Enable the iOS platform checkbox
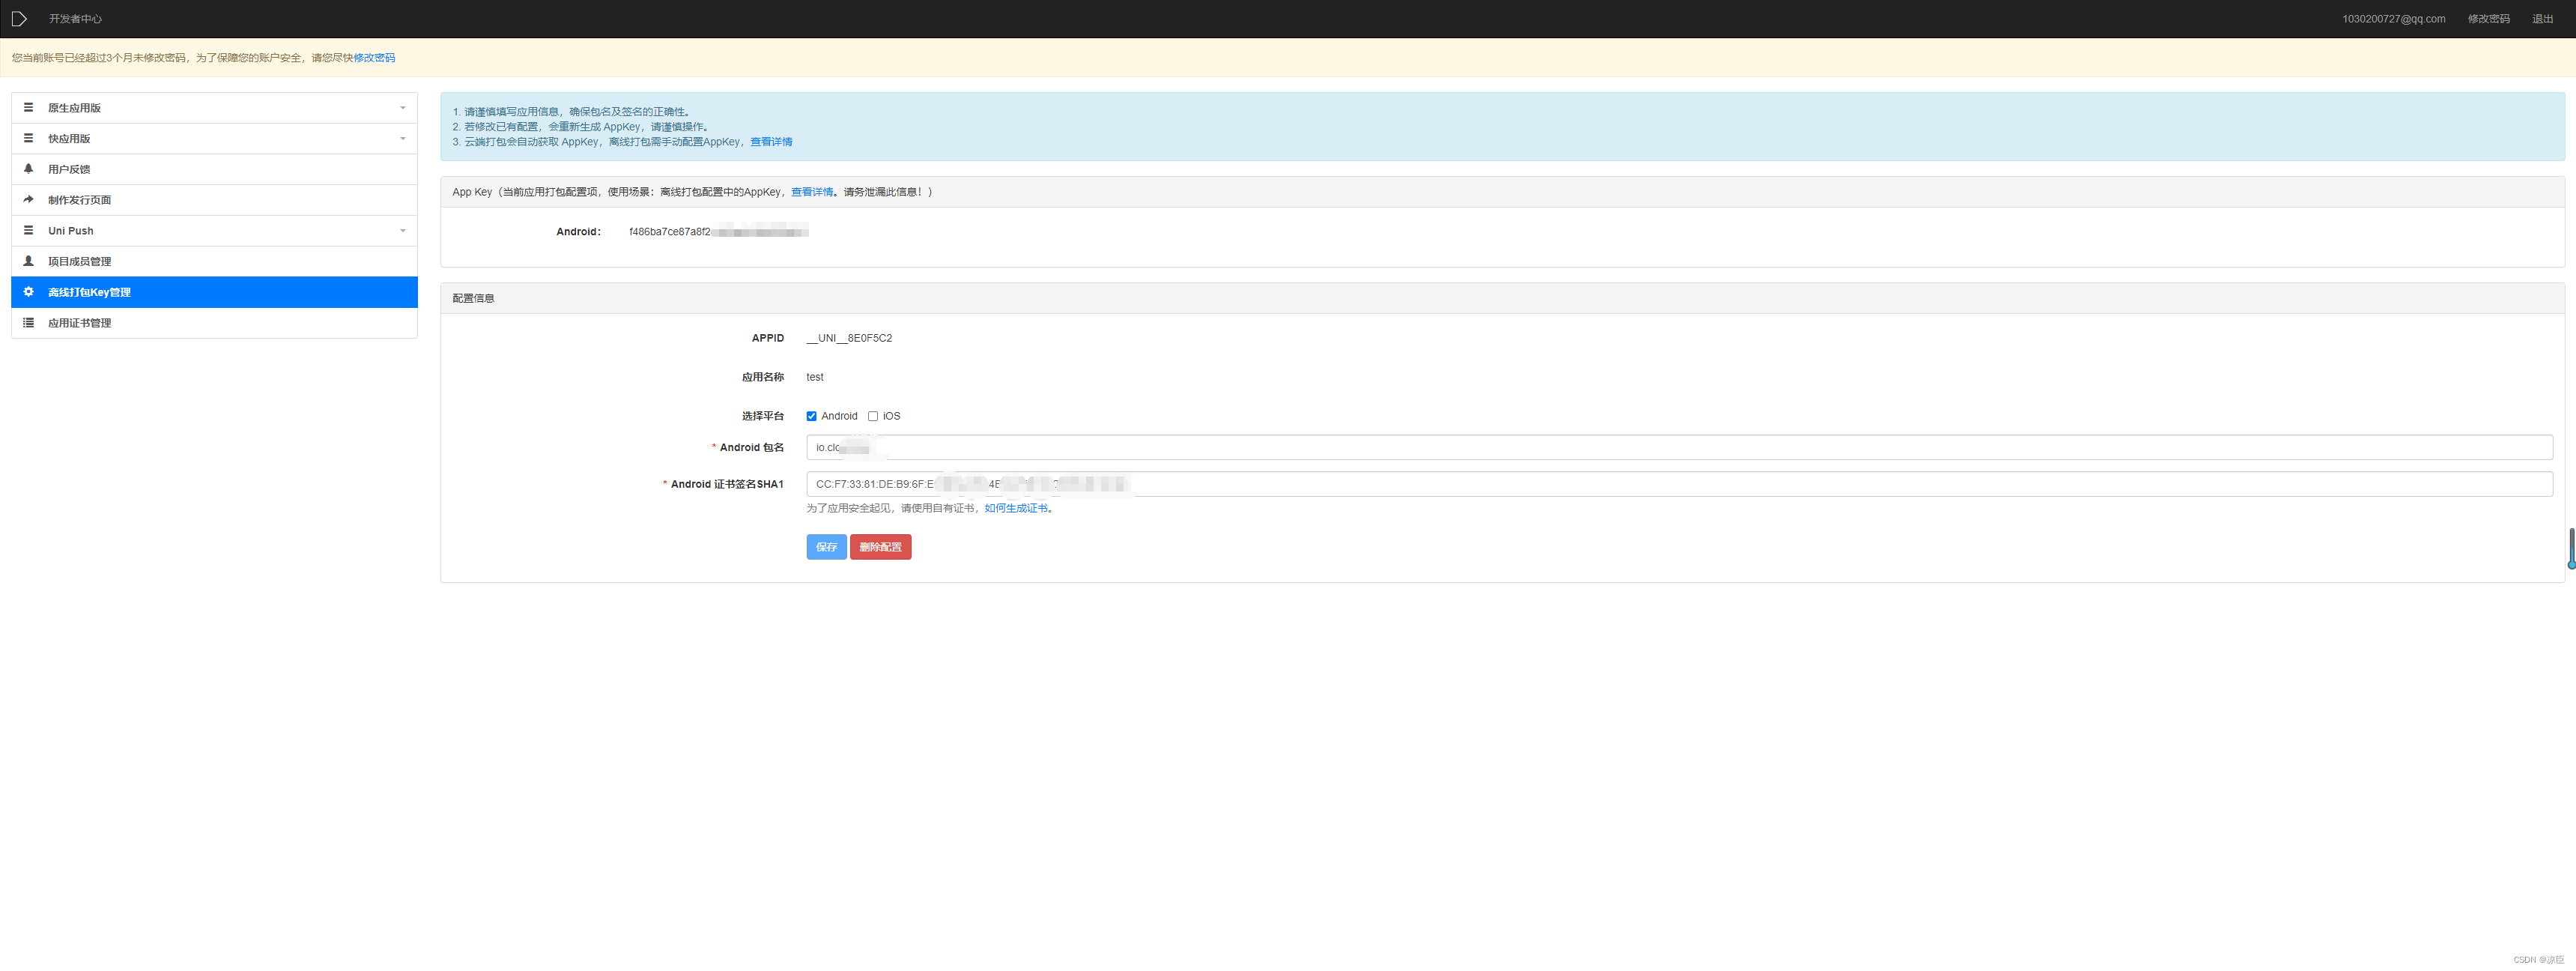The height and width of the screenshot is (971, 2576). point(873,416)
